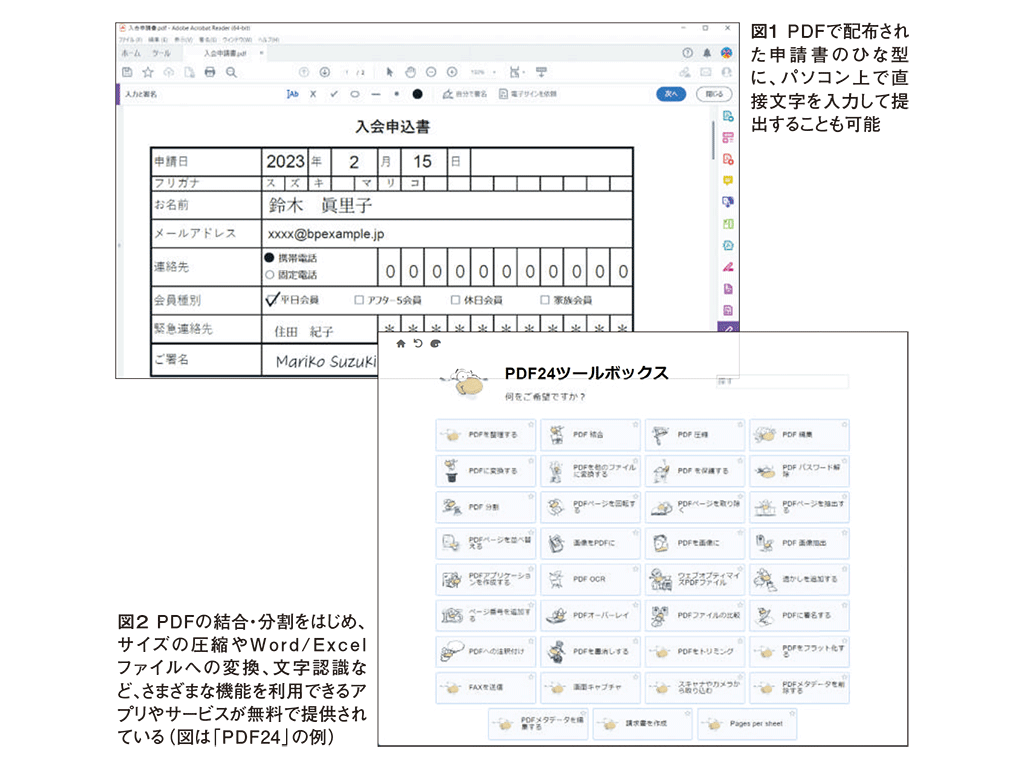Screen dimensions: 1024x768
Task: Open the PDFに変換する tile
Action: [x=486, y=471]
